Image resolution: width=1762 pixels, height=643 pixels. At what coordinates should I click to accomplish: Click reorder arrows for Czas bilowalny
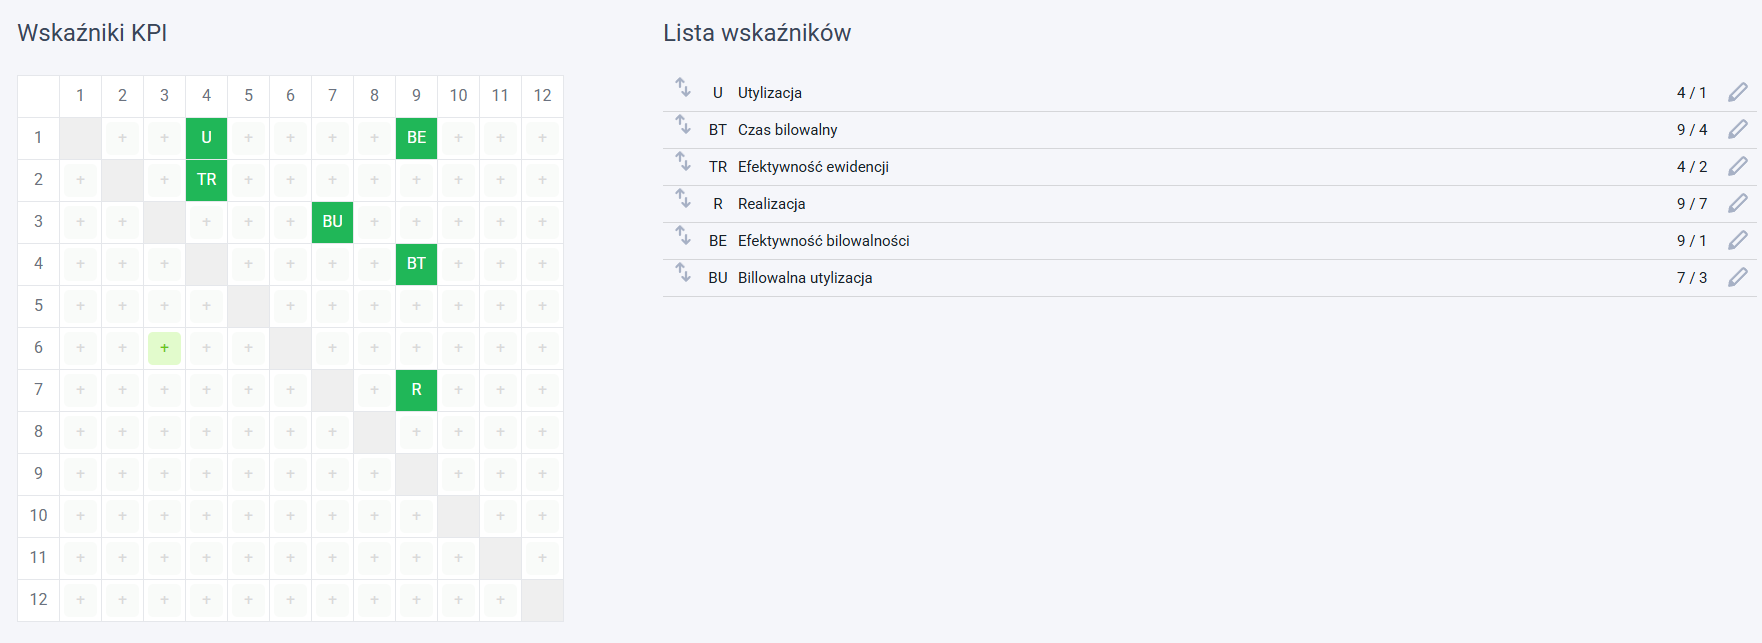point(683,124)
